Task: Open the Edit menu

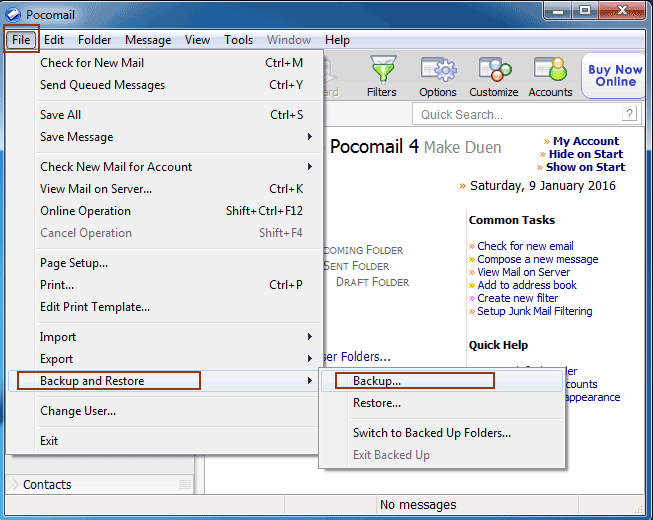Action: (54, 40)
